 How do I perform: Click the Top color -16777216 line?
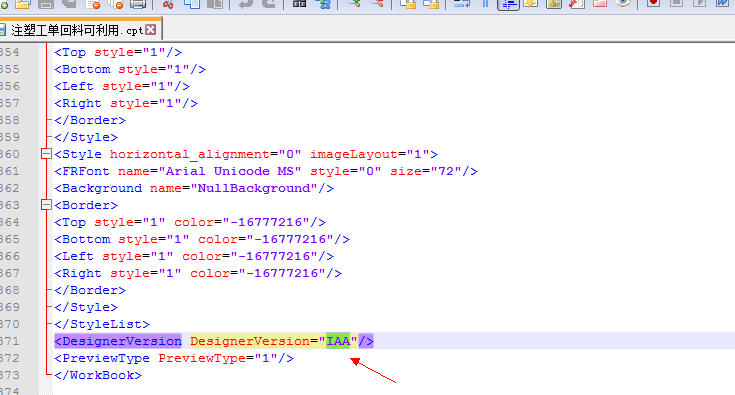click(190, 223)
